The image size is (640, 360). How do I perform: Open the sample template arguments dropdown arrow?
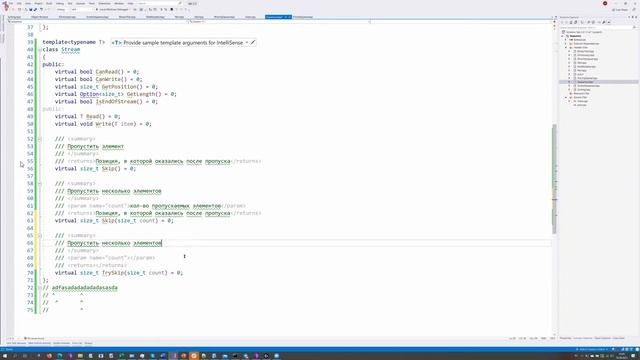tap(247, 42)
